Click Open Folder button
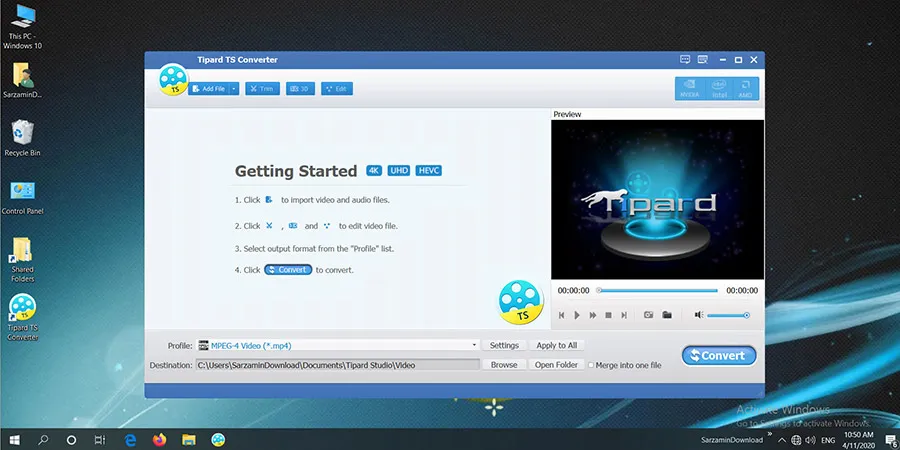 point(557,365)
